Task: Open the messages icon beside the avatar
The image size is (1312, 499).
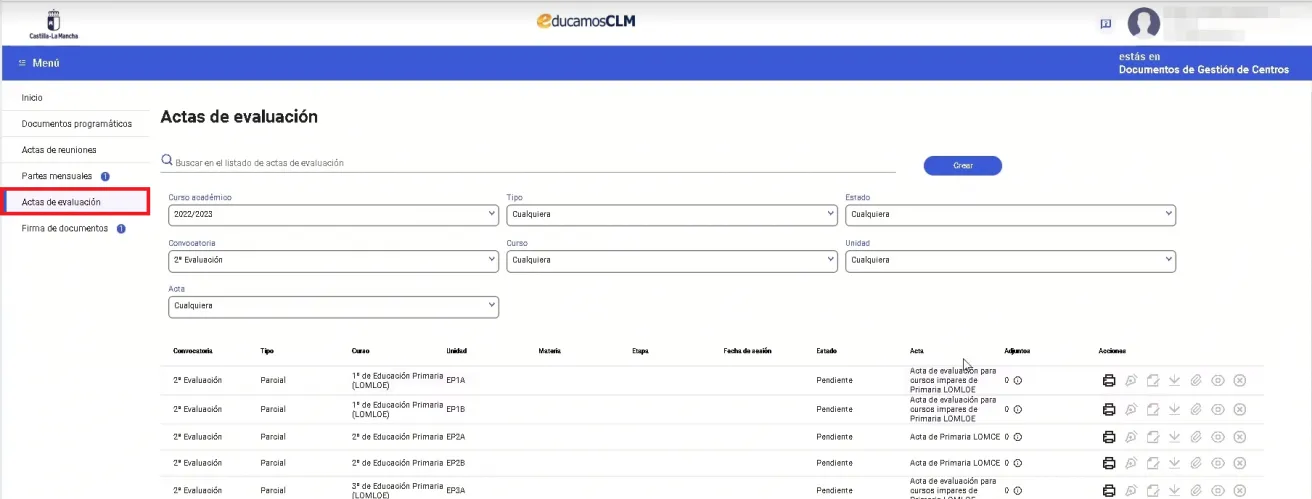Action: click(1105, 23)
